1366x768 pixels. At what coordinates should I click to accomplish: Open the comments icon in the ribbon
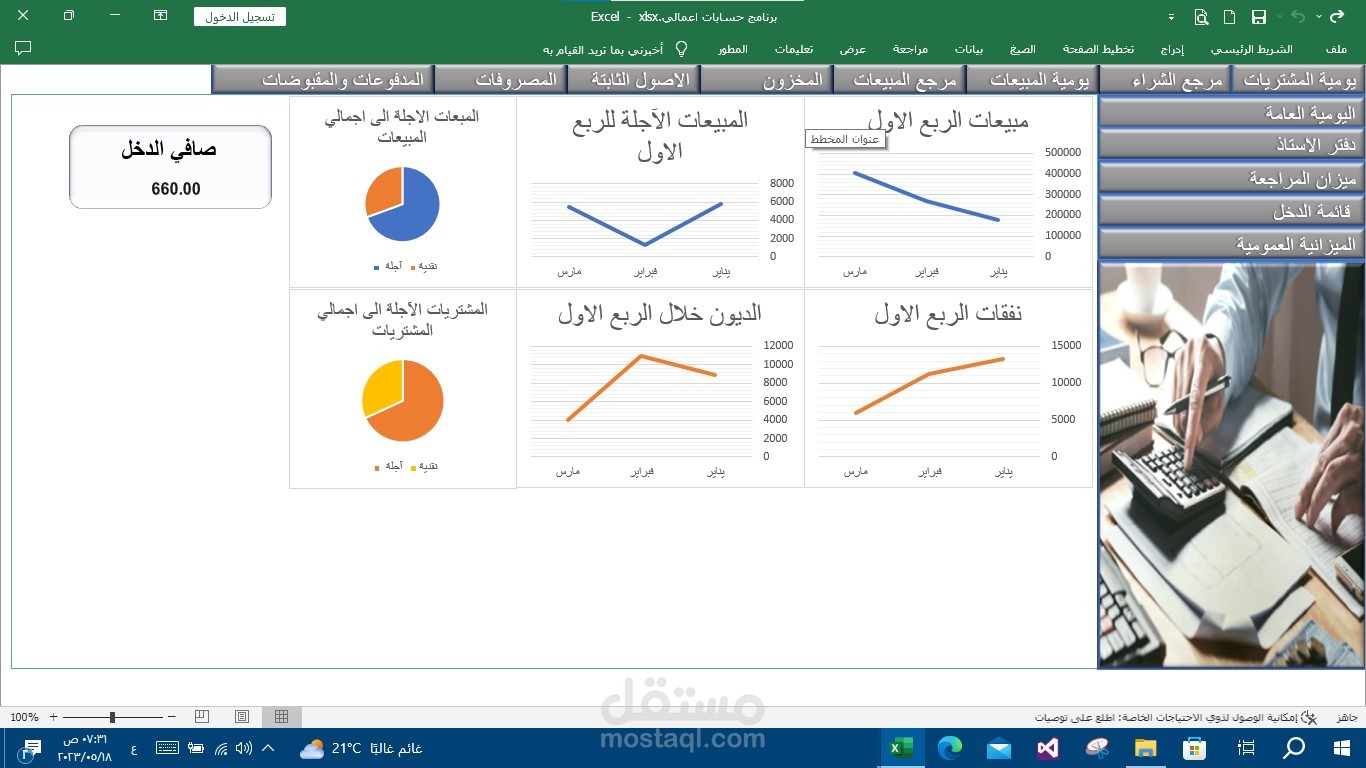pyautogui.click(x=24, y=48)
